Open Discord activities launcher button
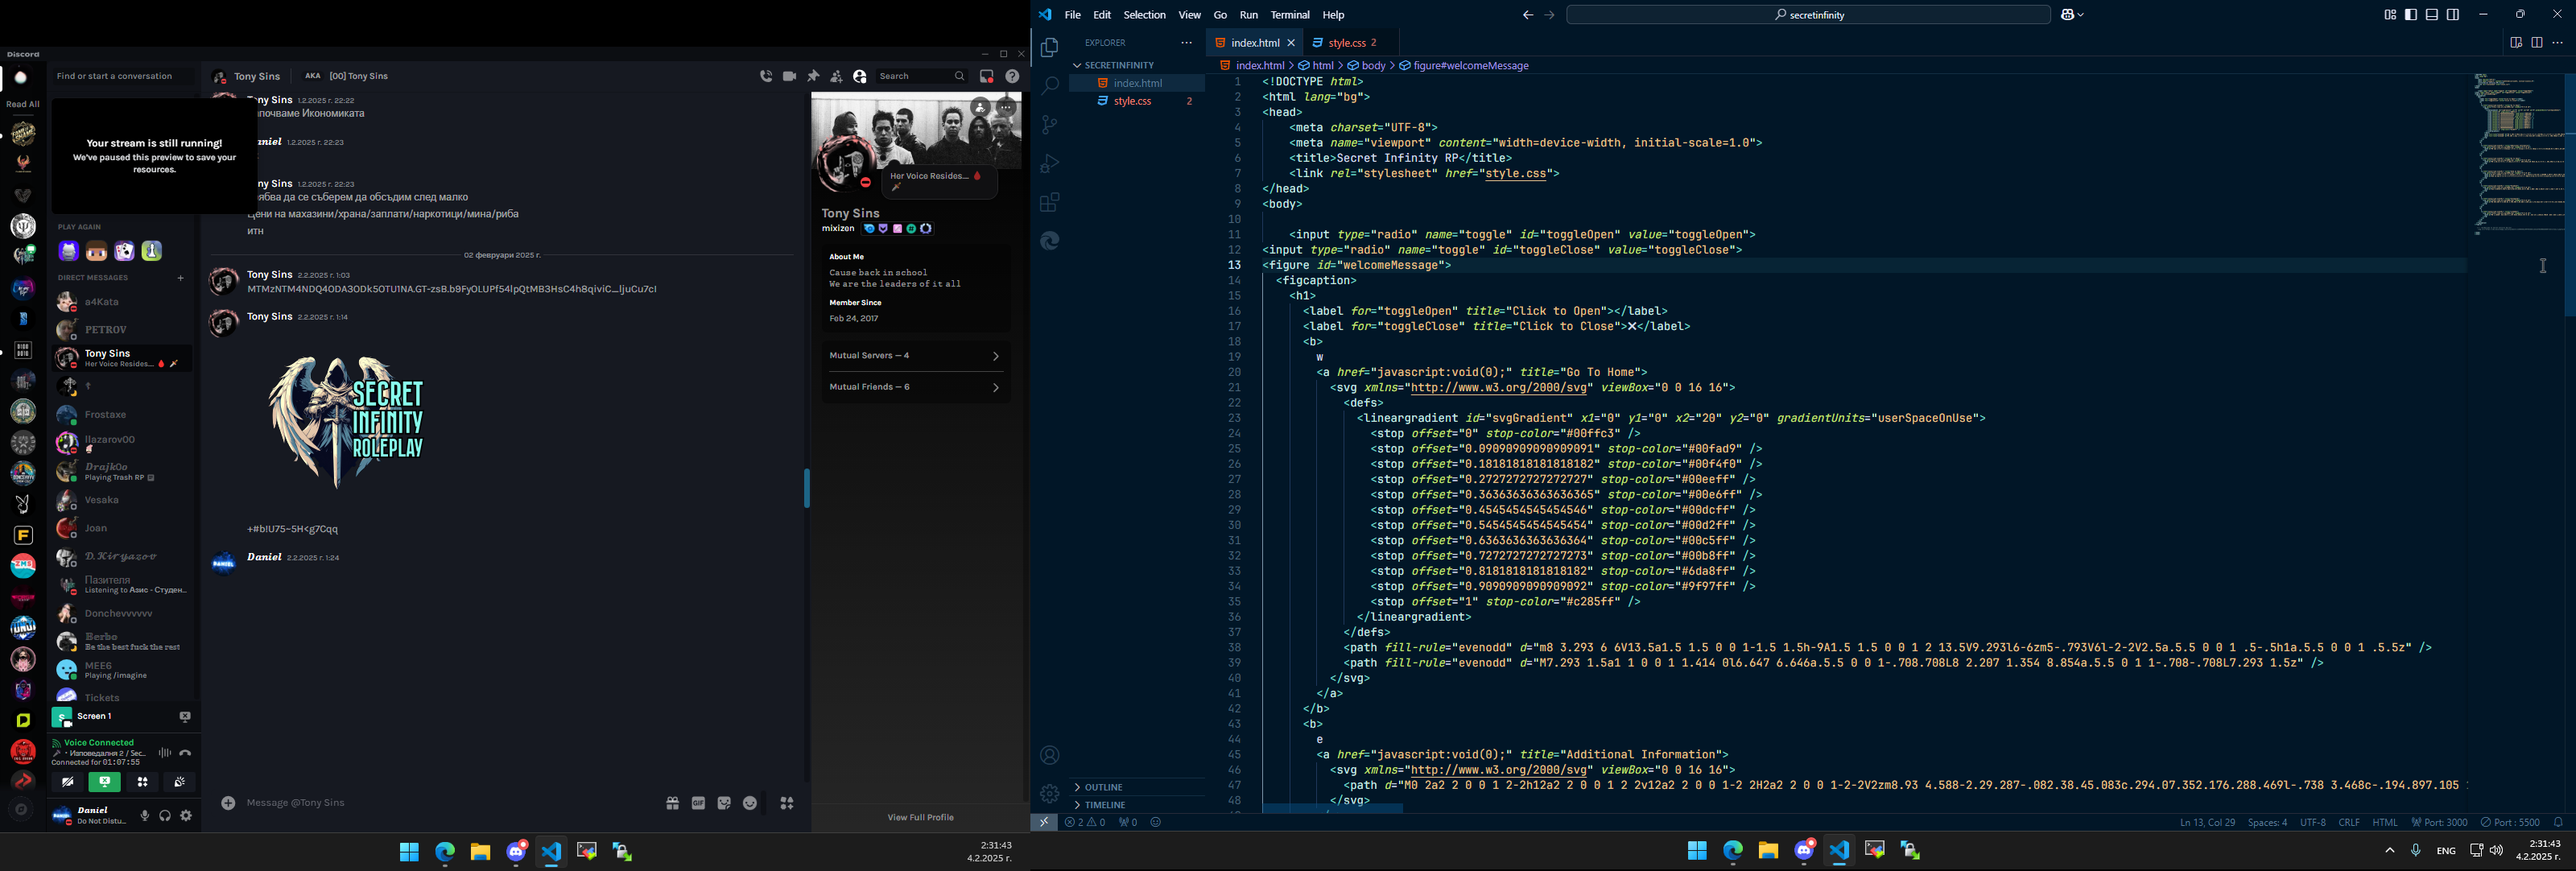This screenshot has width=2576, height=871. [x=143, y=783]
